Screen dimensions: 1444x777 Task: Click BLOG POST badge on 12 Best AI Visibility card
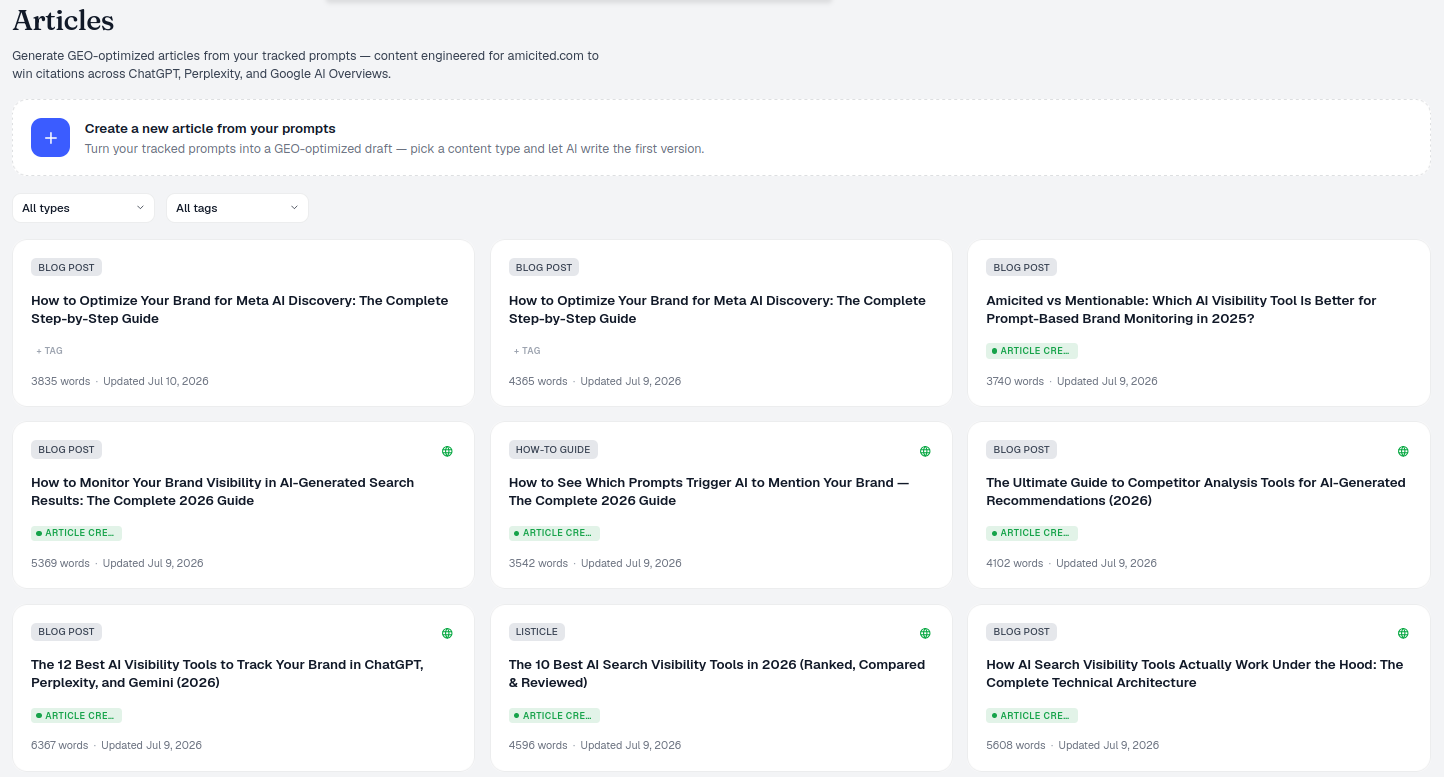[66, 632]
